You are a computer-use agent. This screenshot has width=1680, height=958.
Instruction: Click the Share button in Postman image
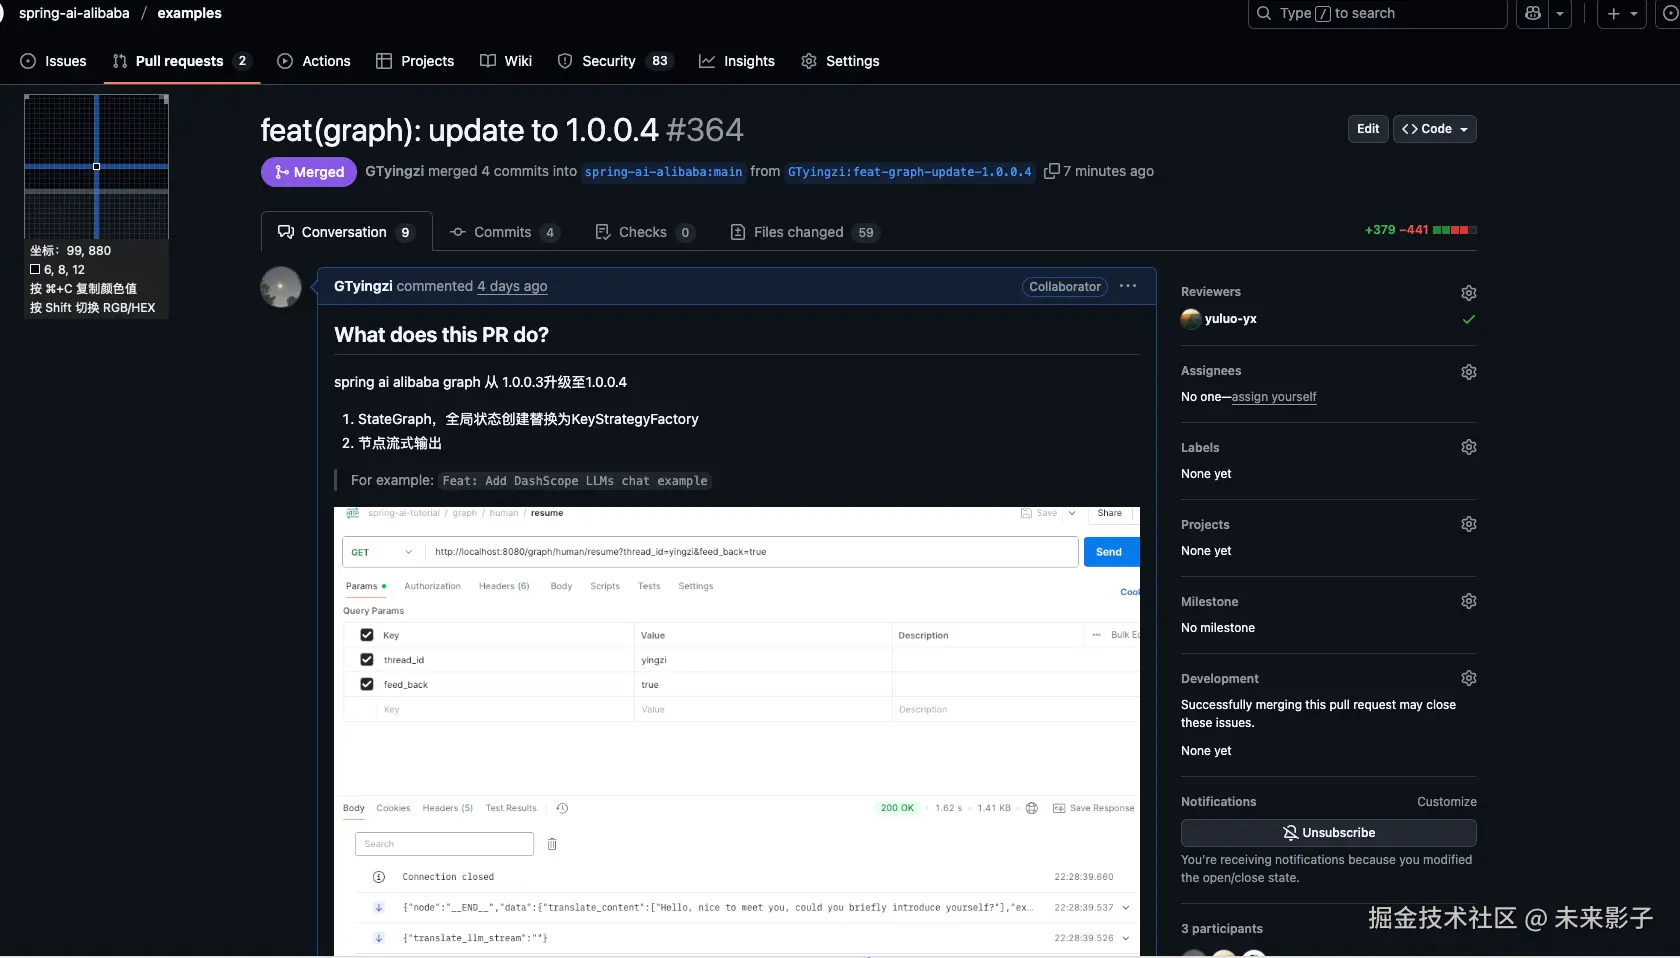coord(1110,513)
